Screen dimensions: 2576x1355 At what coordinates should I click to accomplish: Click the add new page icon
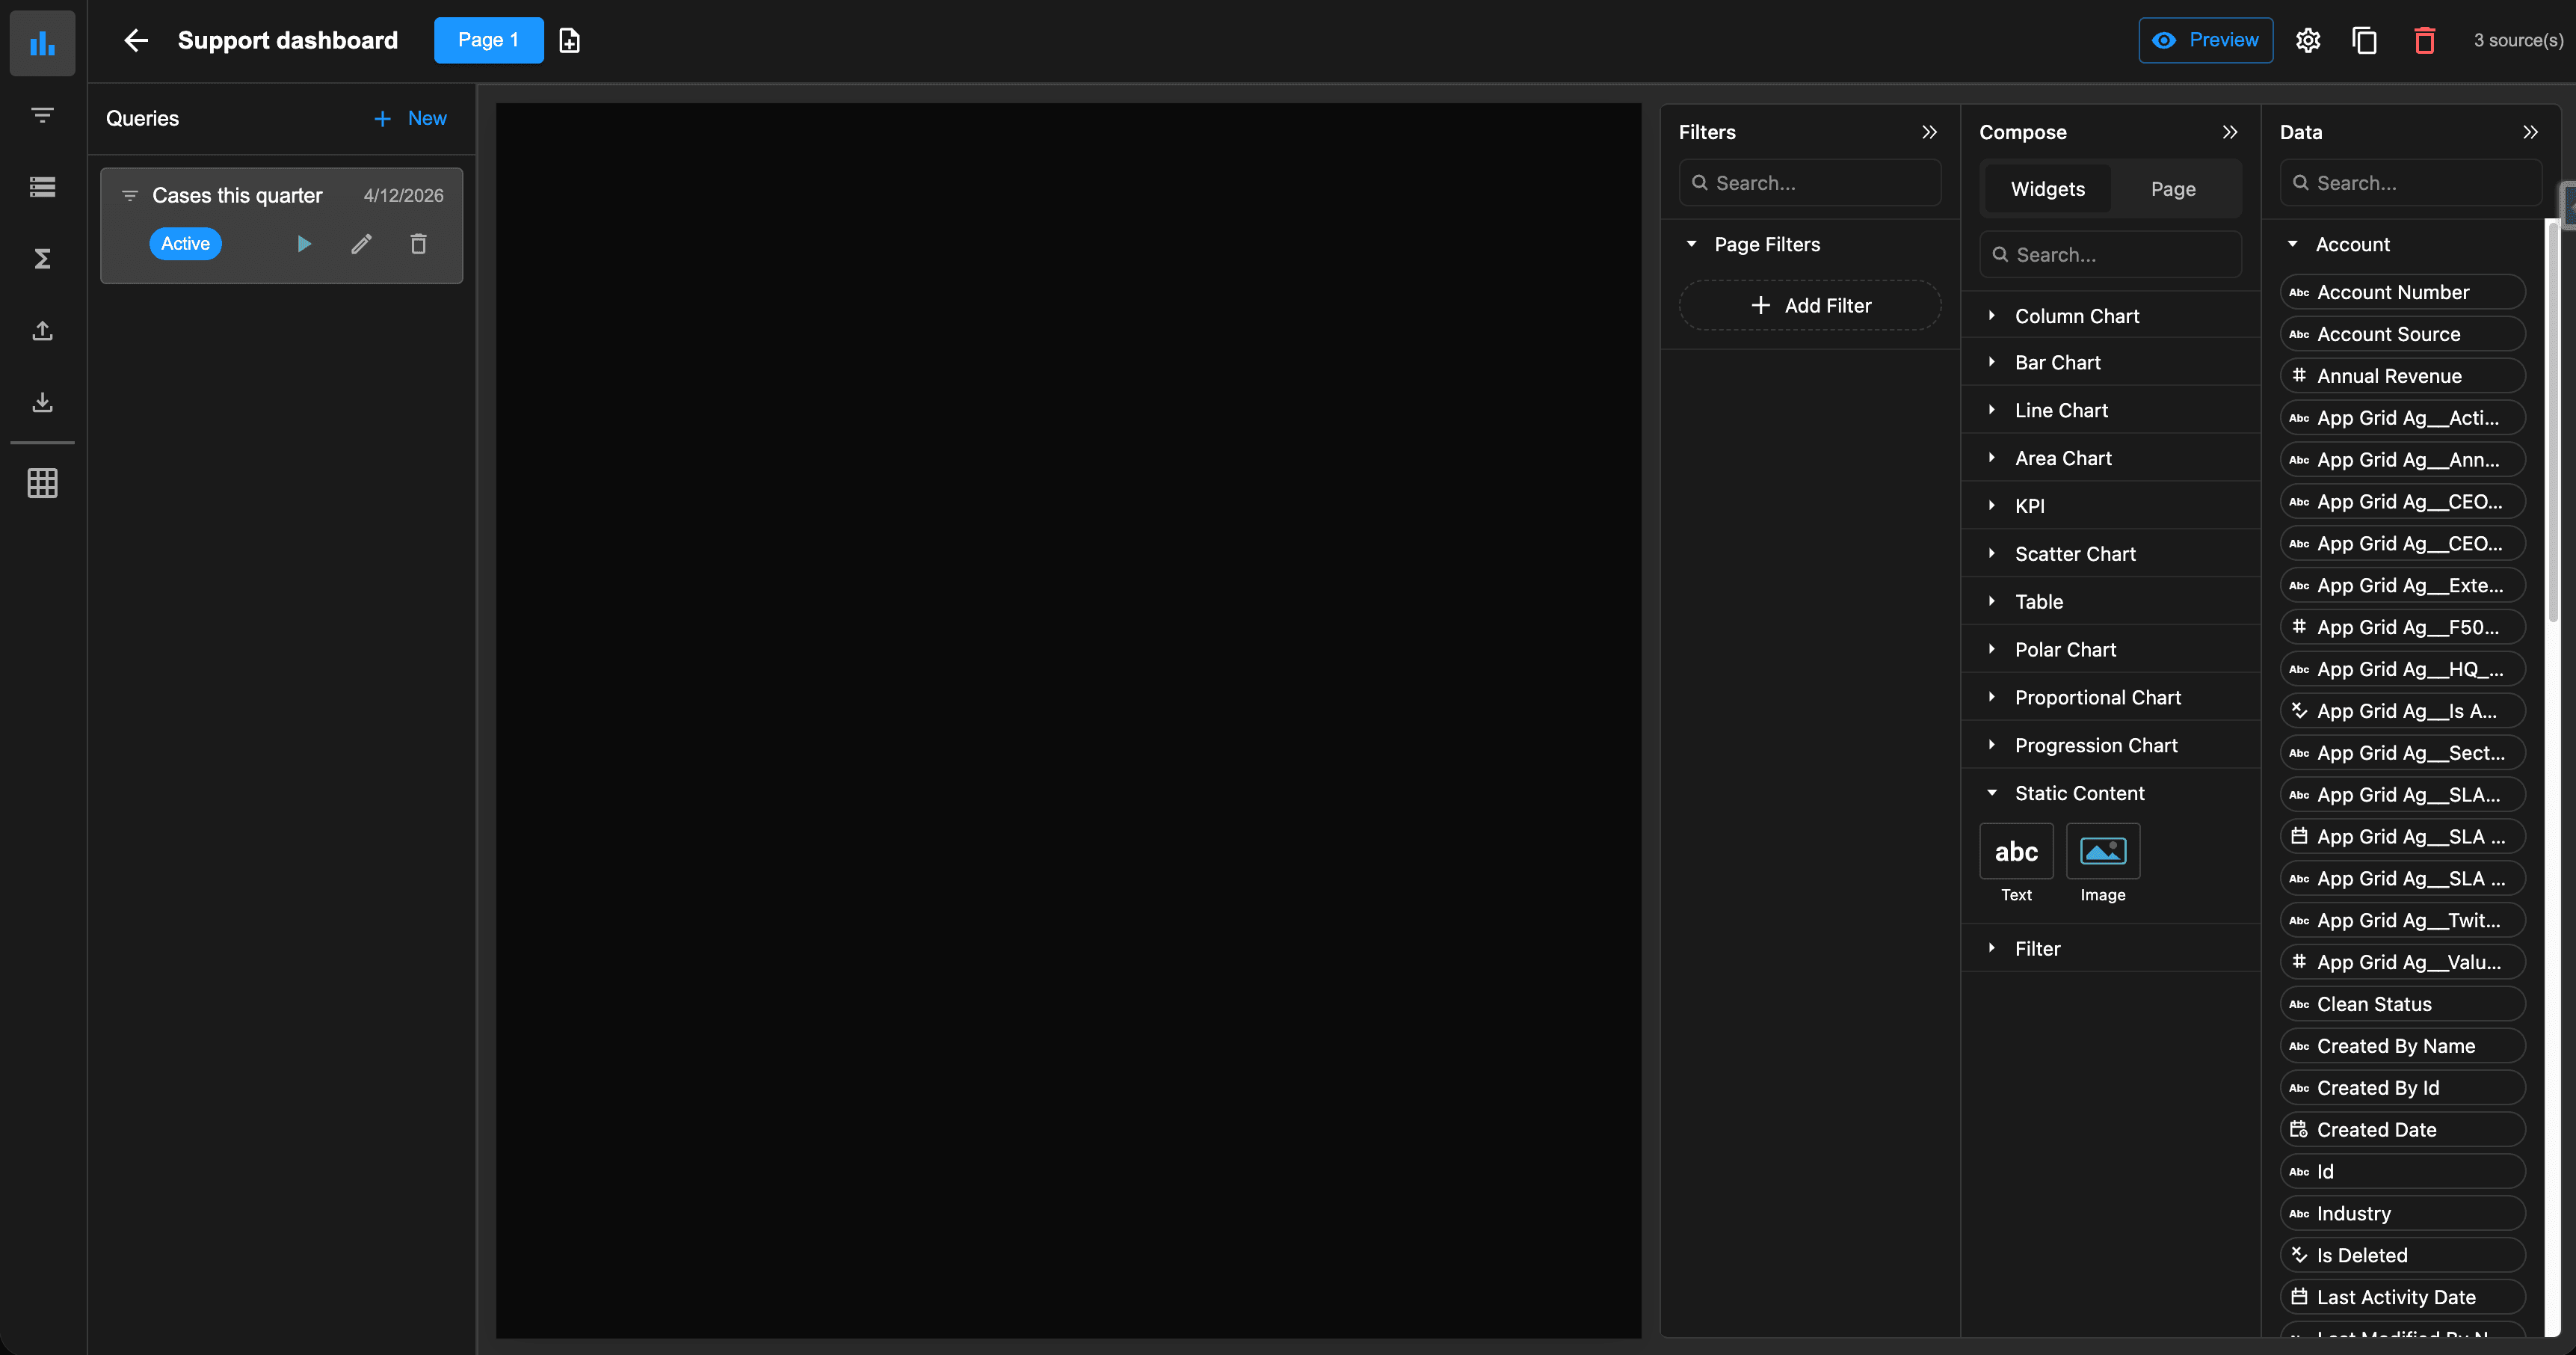[569, 40]
